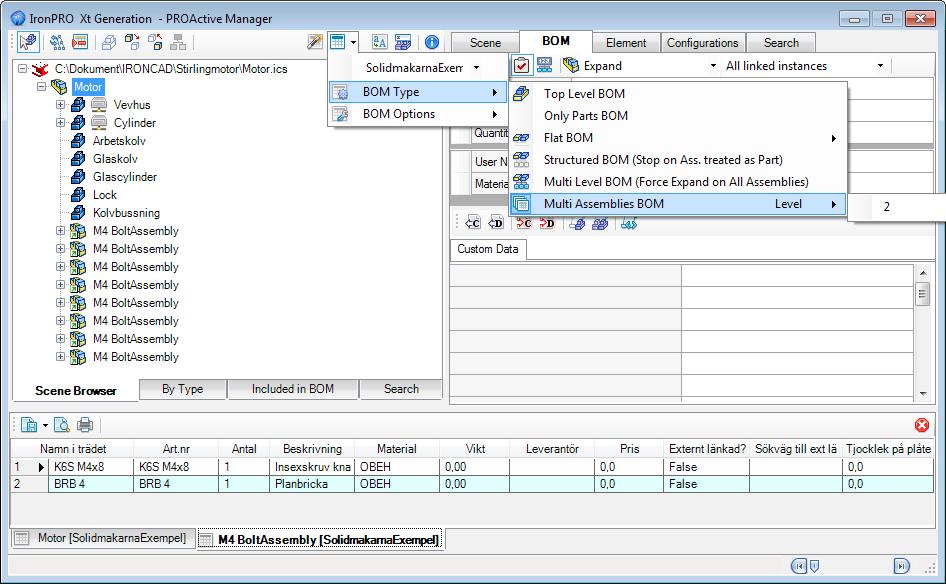This screenshot has height=584, width=946.
Task: Collapse the Motor assembly node
Action: click(x=42, y=87)
